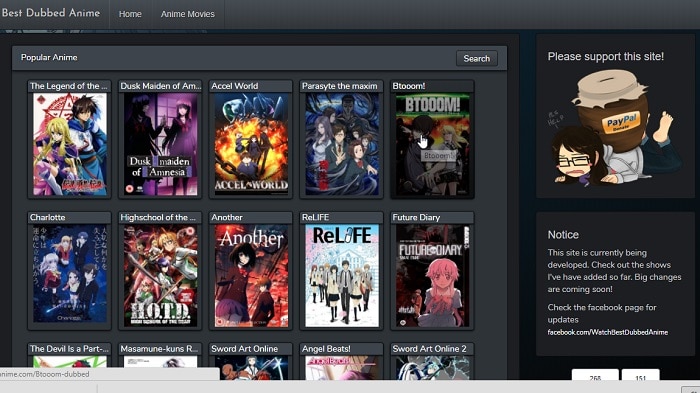Image resolution: width=700 pixels, height=393 pixels.
Task: Open the ReLIFE poster thumbnail
Action: pyautogui.click(x=342, y=276)
